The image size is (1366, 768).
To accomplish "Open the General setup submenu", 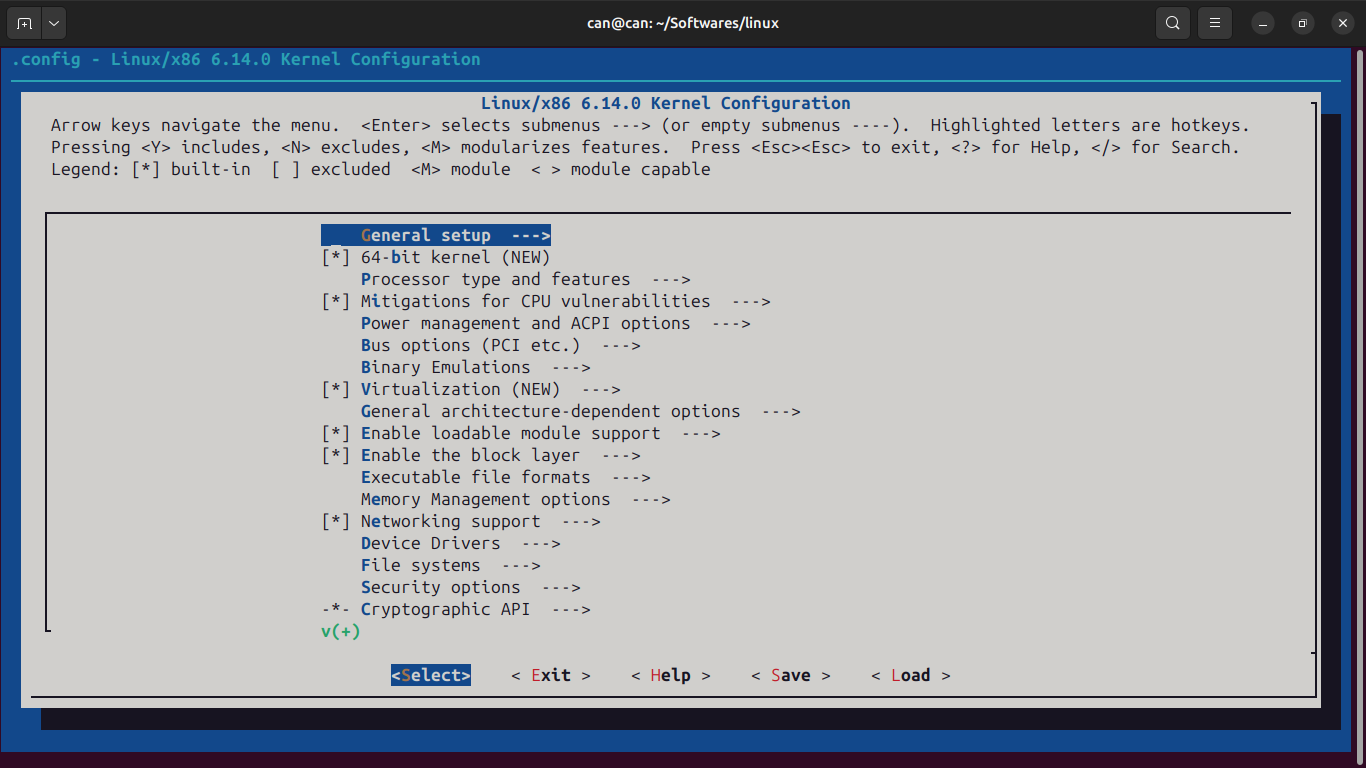I will (x=436, y=235).
